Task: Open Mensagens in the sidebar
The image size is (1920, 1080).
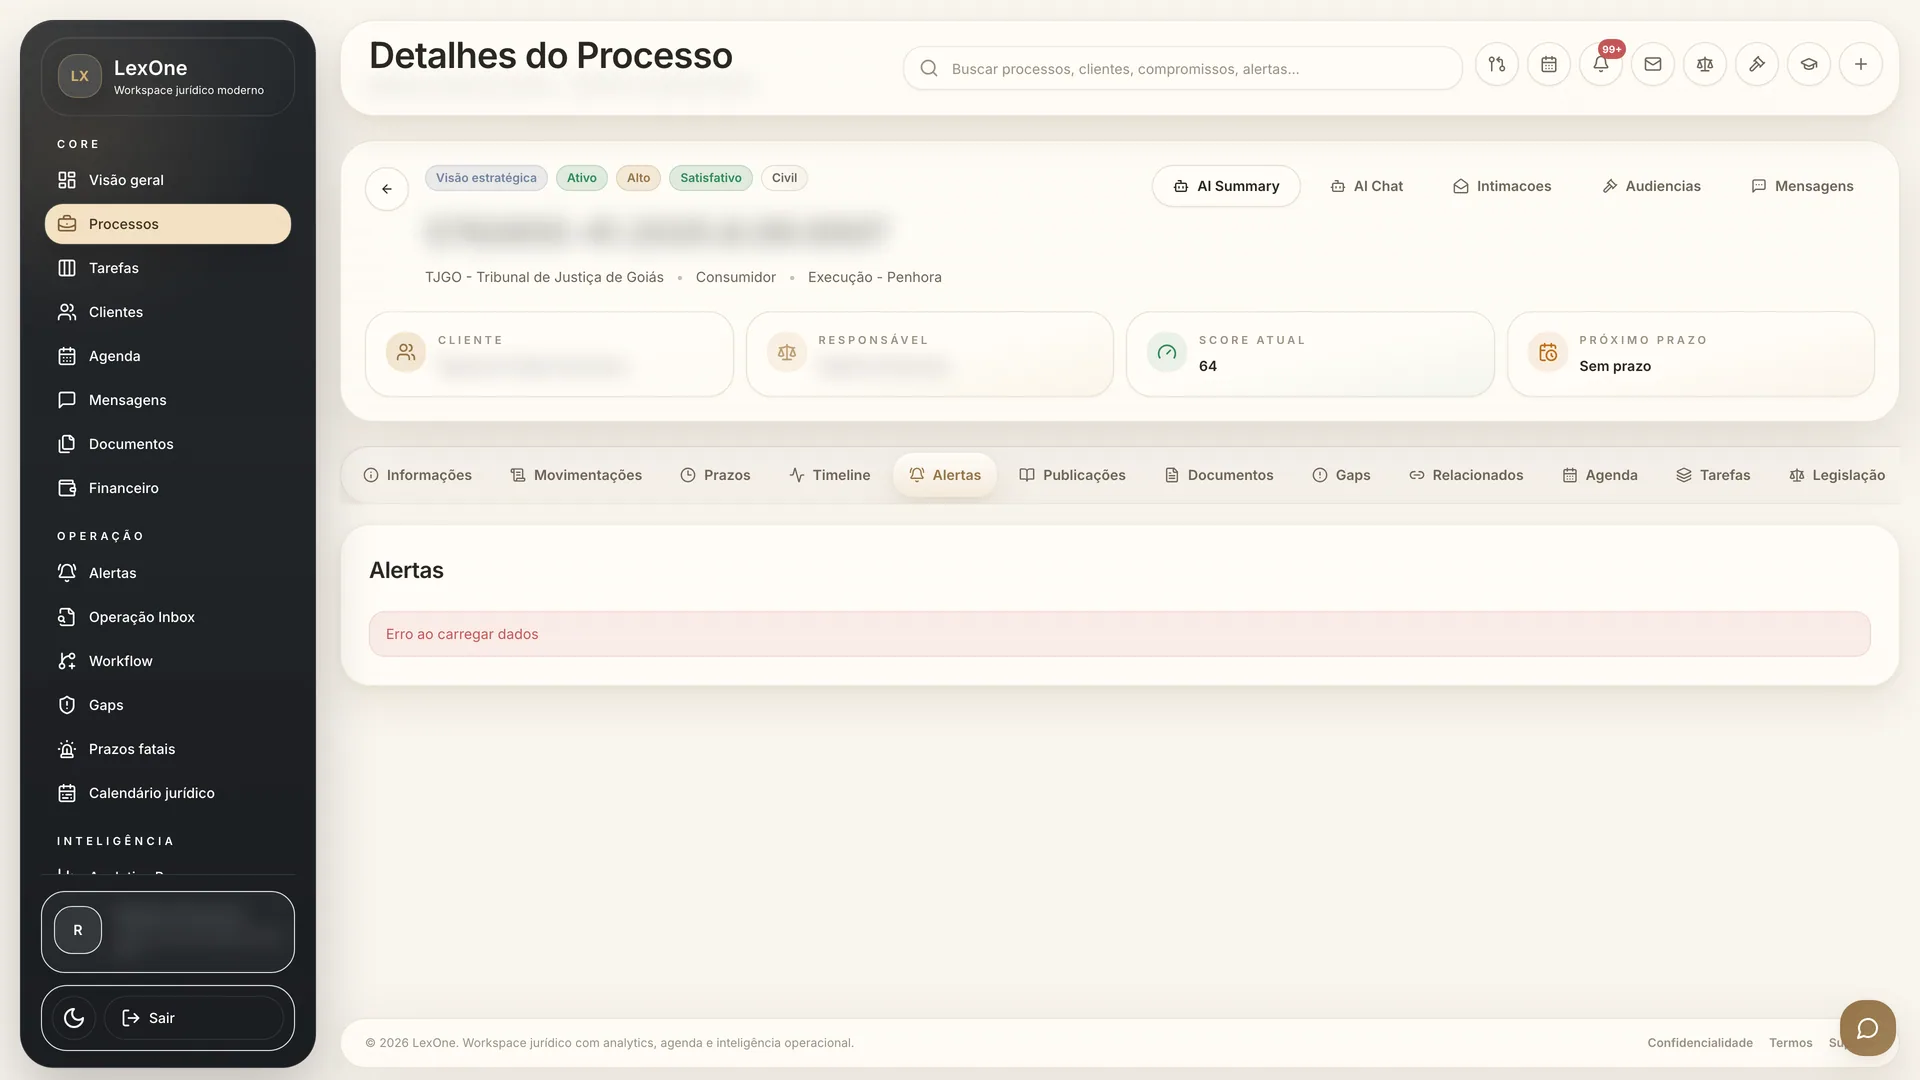Action: pyautogui.click(x=168, y=400)
